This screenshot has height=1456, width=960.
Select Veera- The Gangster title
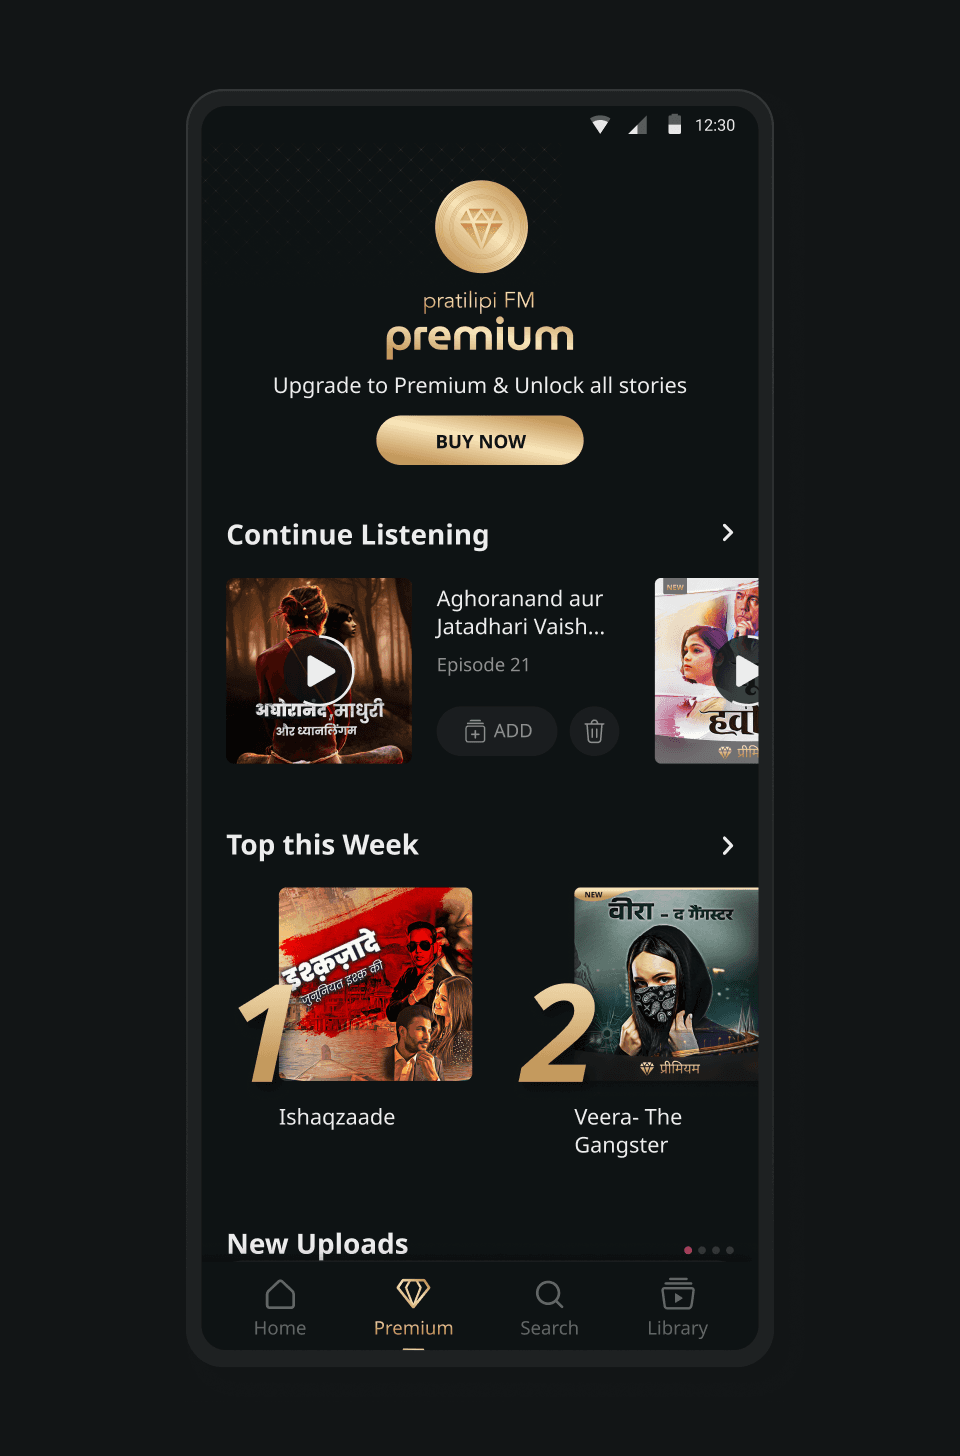(x=628, y=1131)
